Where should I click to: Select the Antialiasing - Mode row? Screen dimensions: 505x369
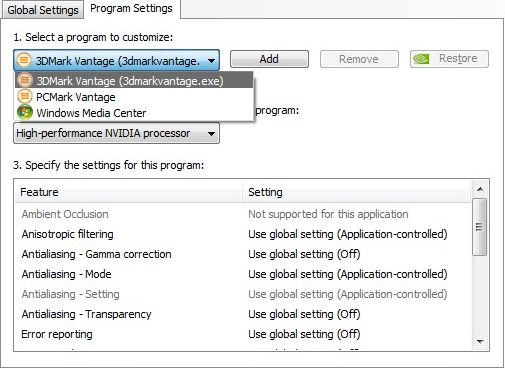point(243,274)
